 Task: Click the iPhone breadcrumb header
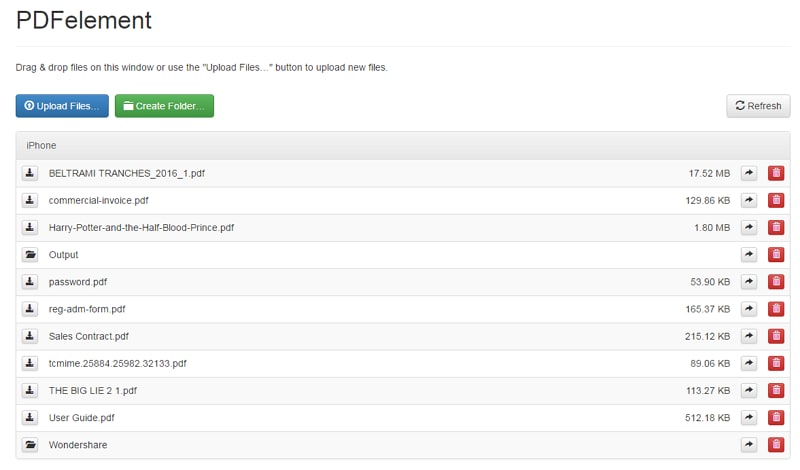coord(41,145)
